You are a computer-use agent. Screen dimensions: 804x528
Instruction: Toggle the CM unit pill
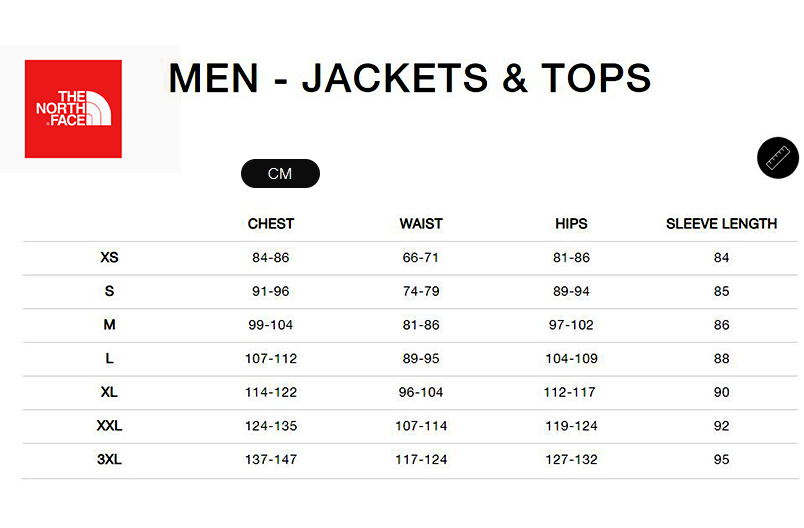280,173
